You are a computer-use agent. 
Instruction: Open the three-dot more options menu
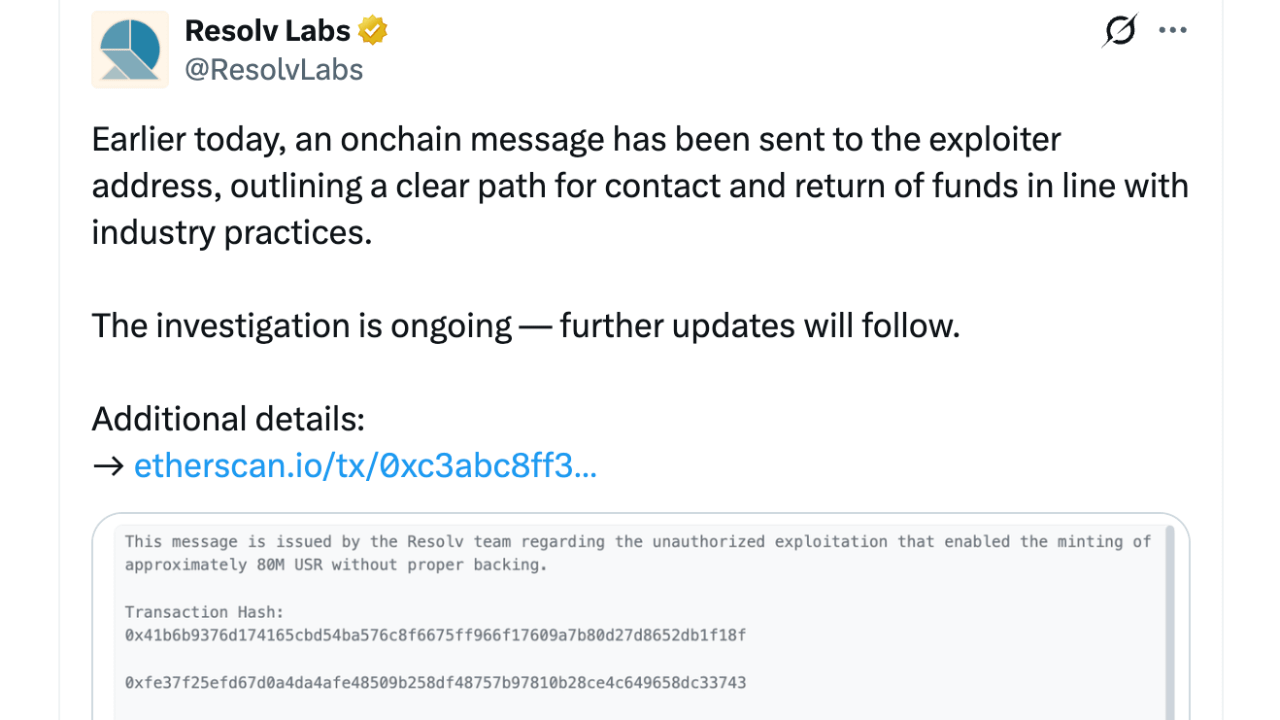(1173, 31)
